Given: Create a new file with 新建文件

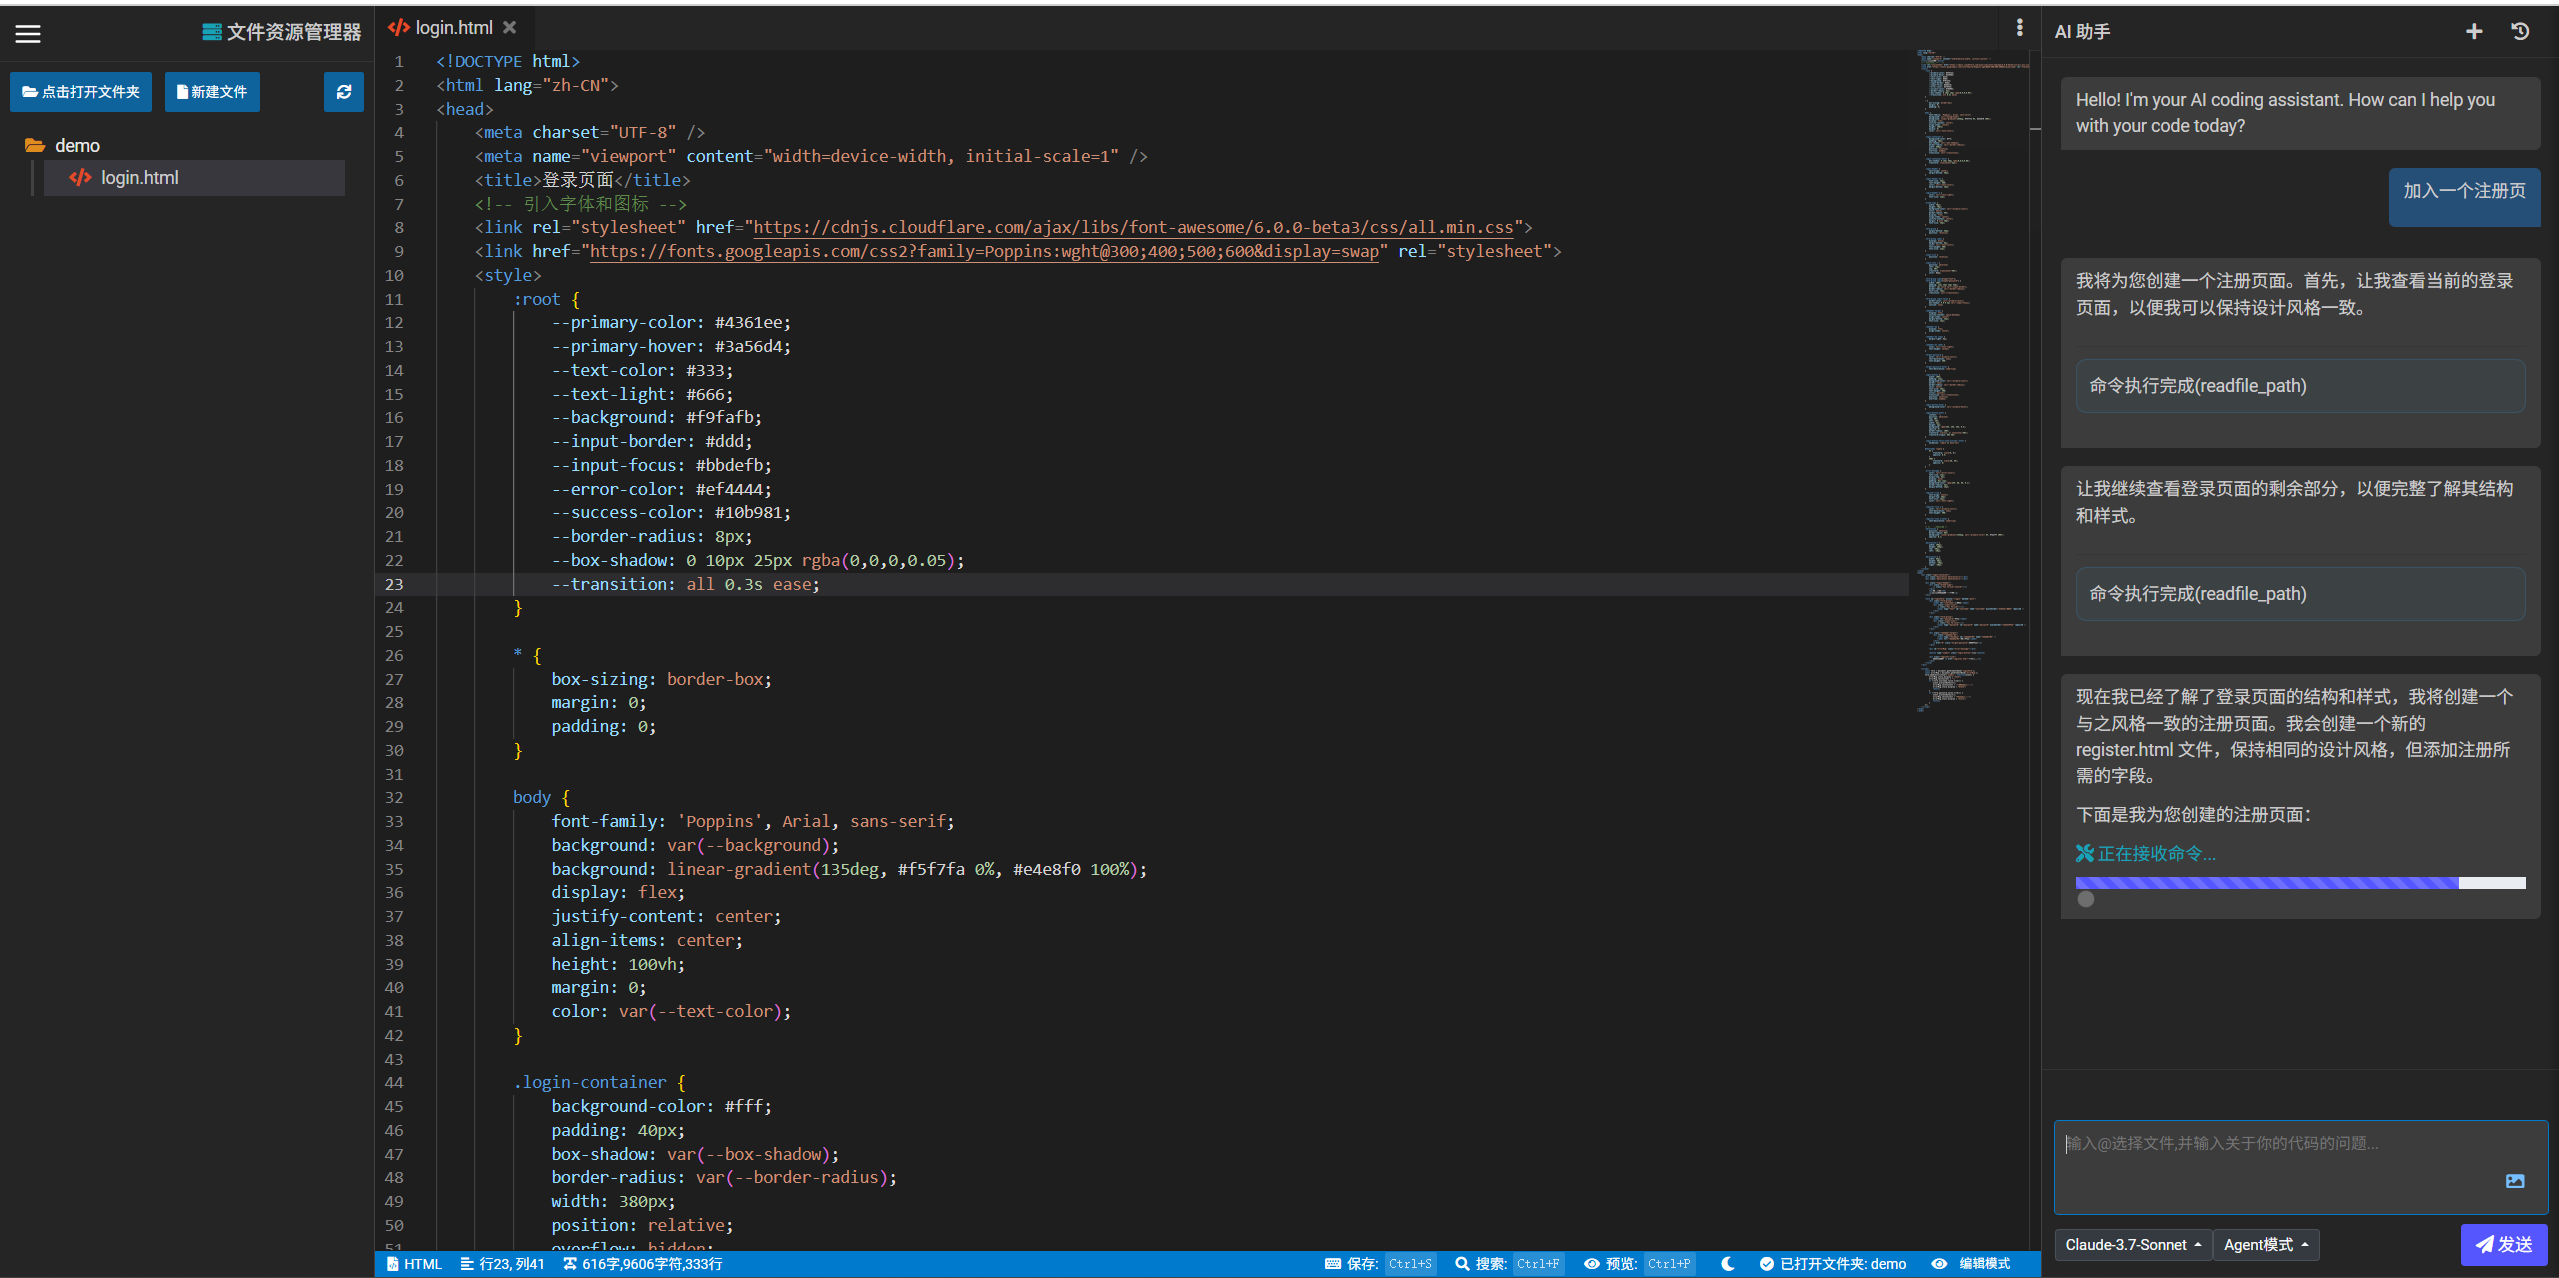Looking at the screenshot, I should click(212, 92).
